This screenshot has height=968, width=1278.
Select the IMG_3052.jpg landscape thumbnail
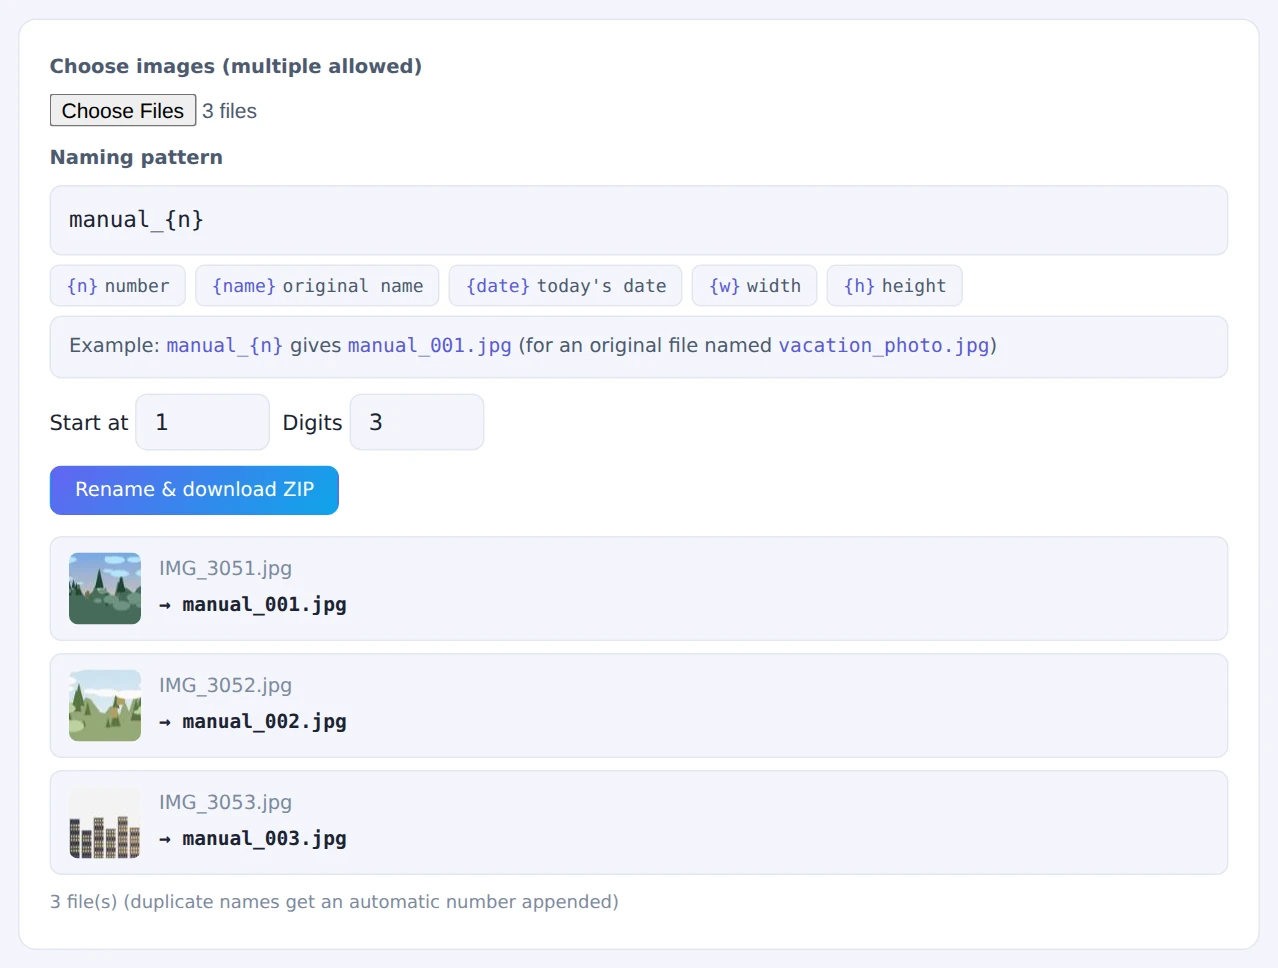(105, 705)
